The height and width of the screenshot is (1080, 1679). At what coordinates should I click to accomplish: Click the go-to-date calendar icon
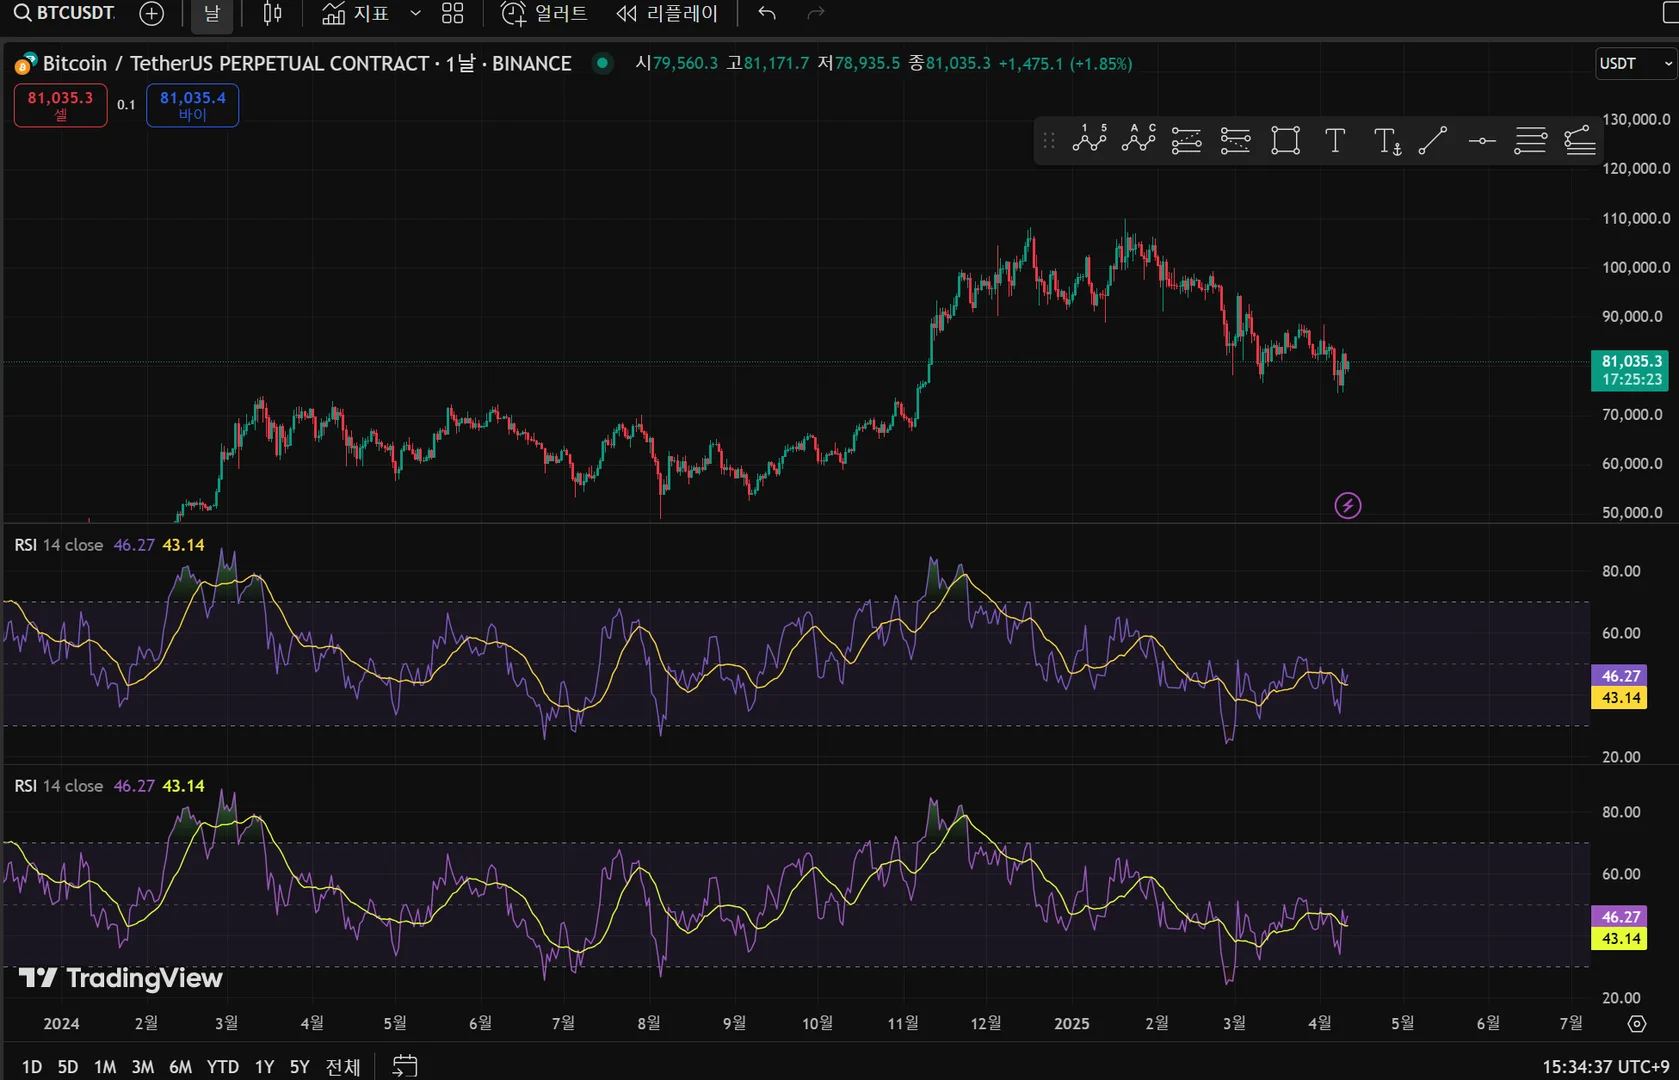404,1066
